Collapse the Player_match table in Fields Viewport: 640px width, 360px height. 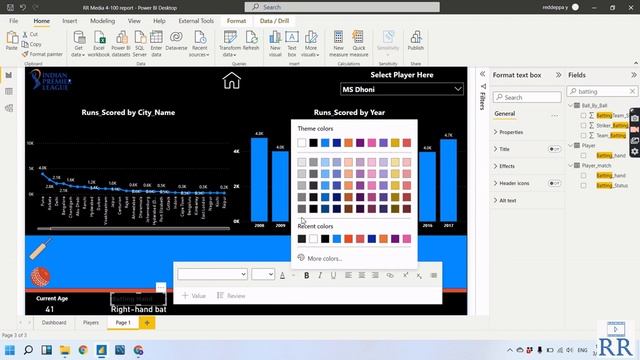coord(571,165)
